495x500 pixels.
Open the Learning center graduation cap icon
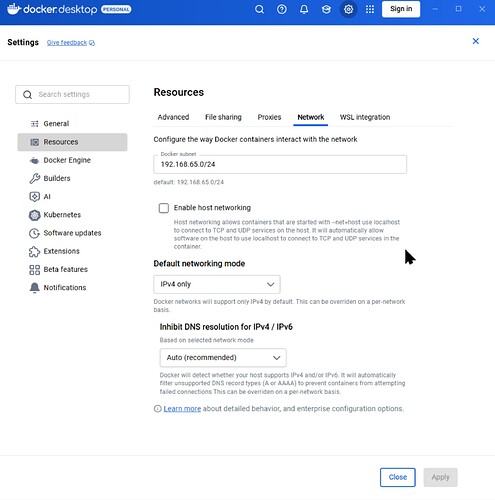326,9
